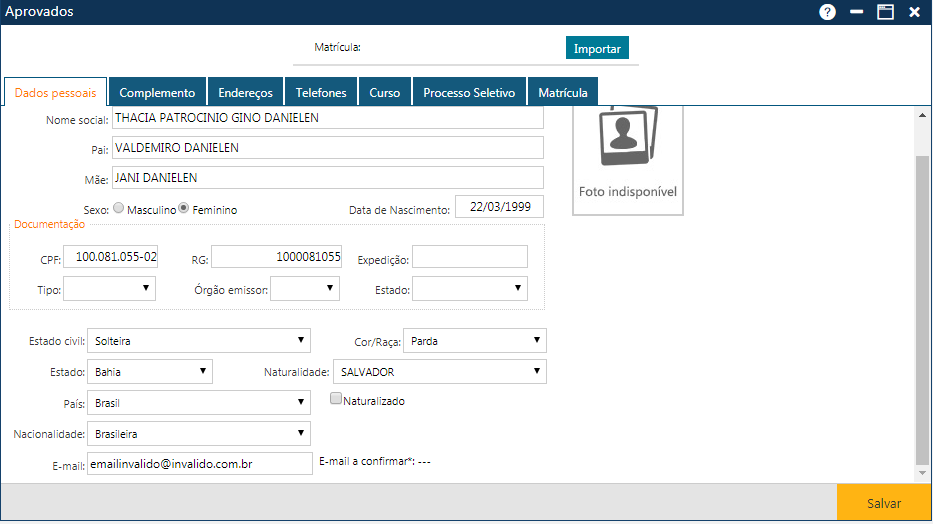Go to the Complemento tab
The height and width of the screenshot is (524, 936).
click(157, 93)
